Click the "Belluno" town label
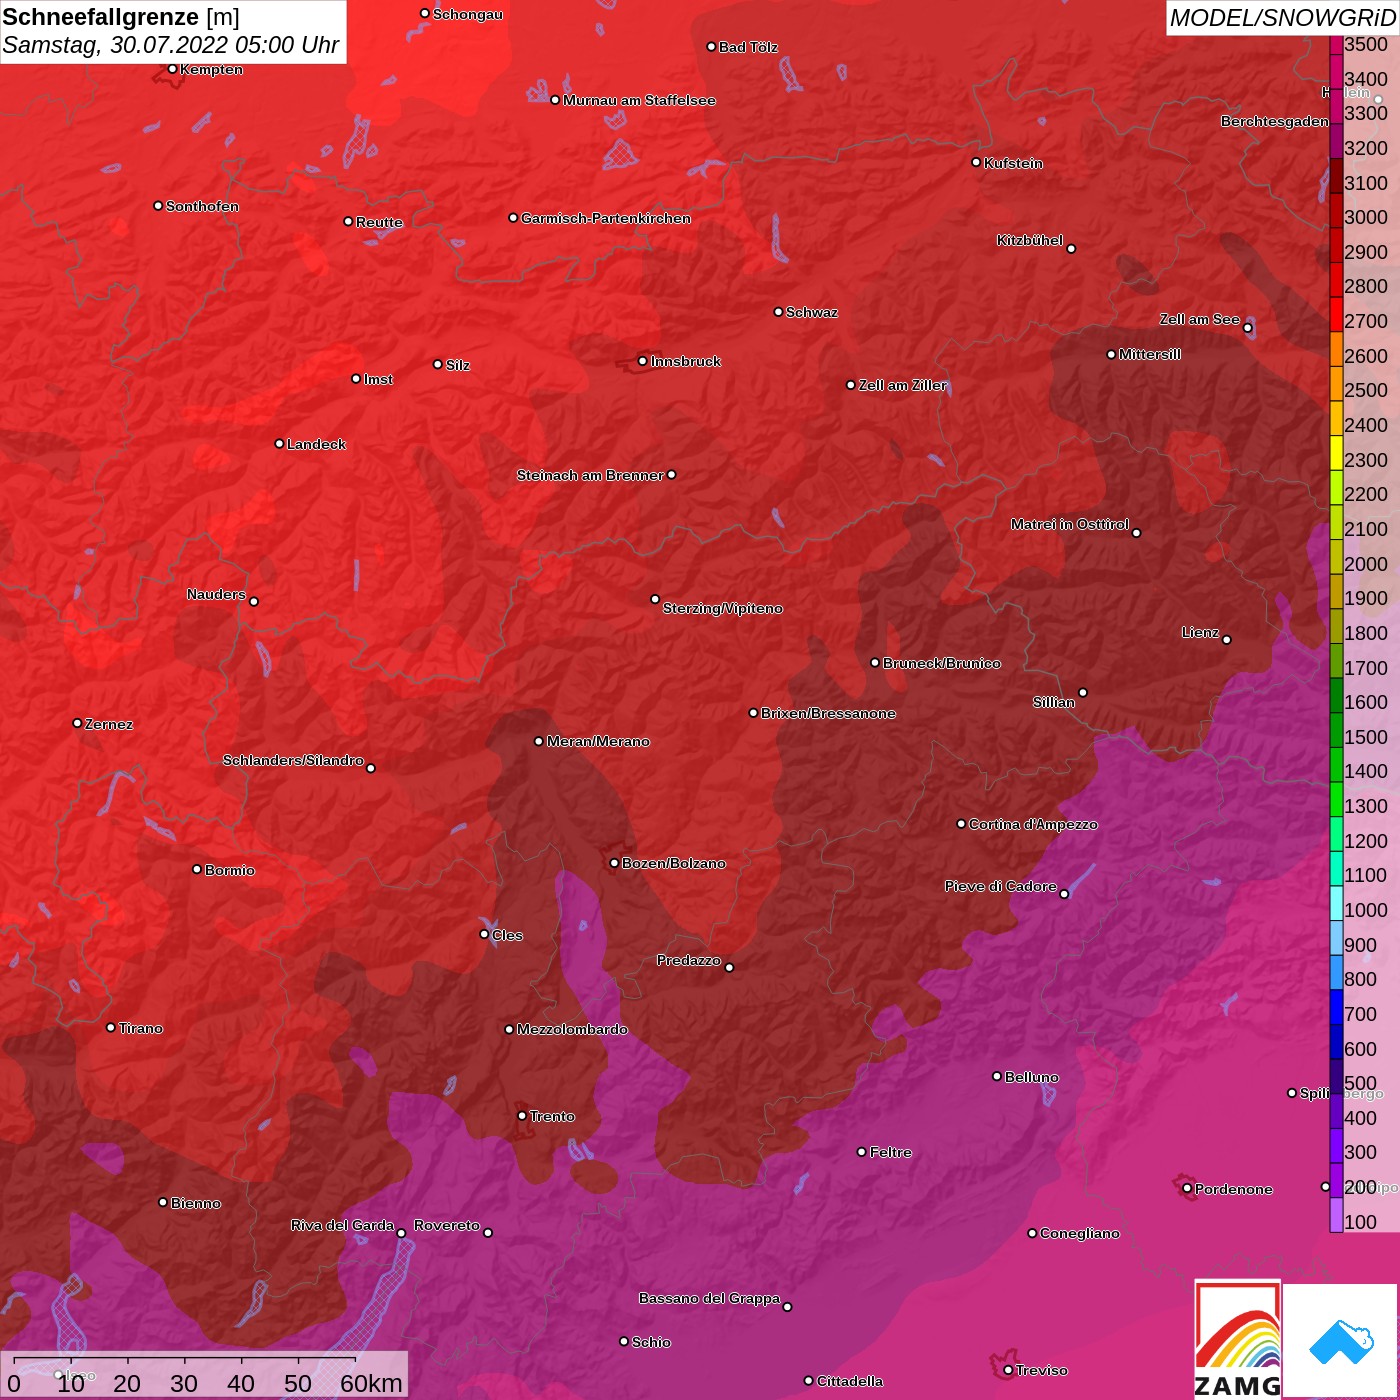Viewport: 1400px width, 1400px height. 1032,1077
